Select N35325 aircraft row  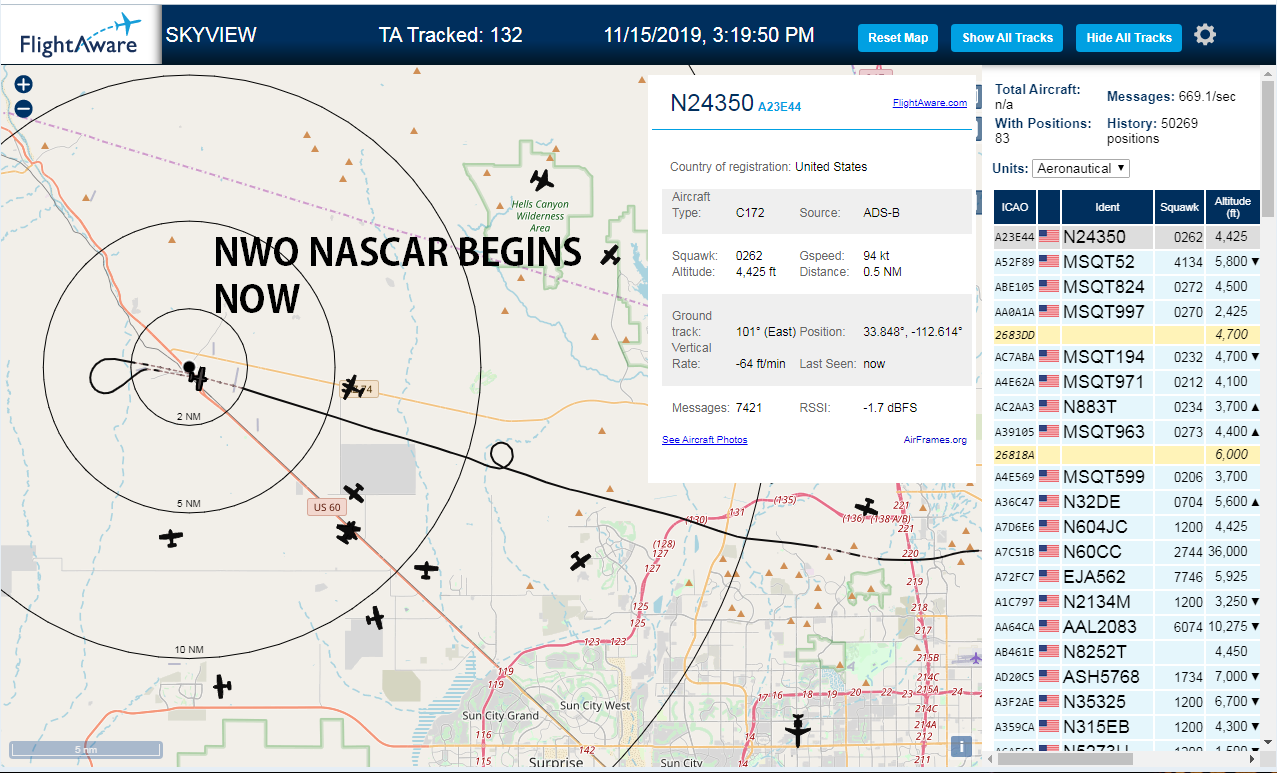coord(1127,702)
